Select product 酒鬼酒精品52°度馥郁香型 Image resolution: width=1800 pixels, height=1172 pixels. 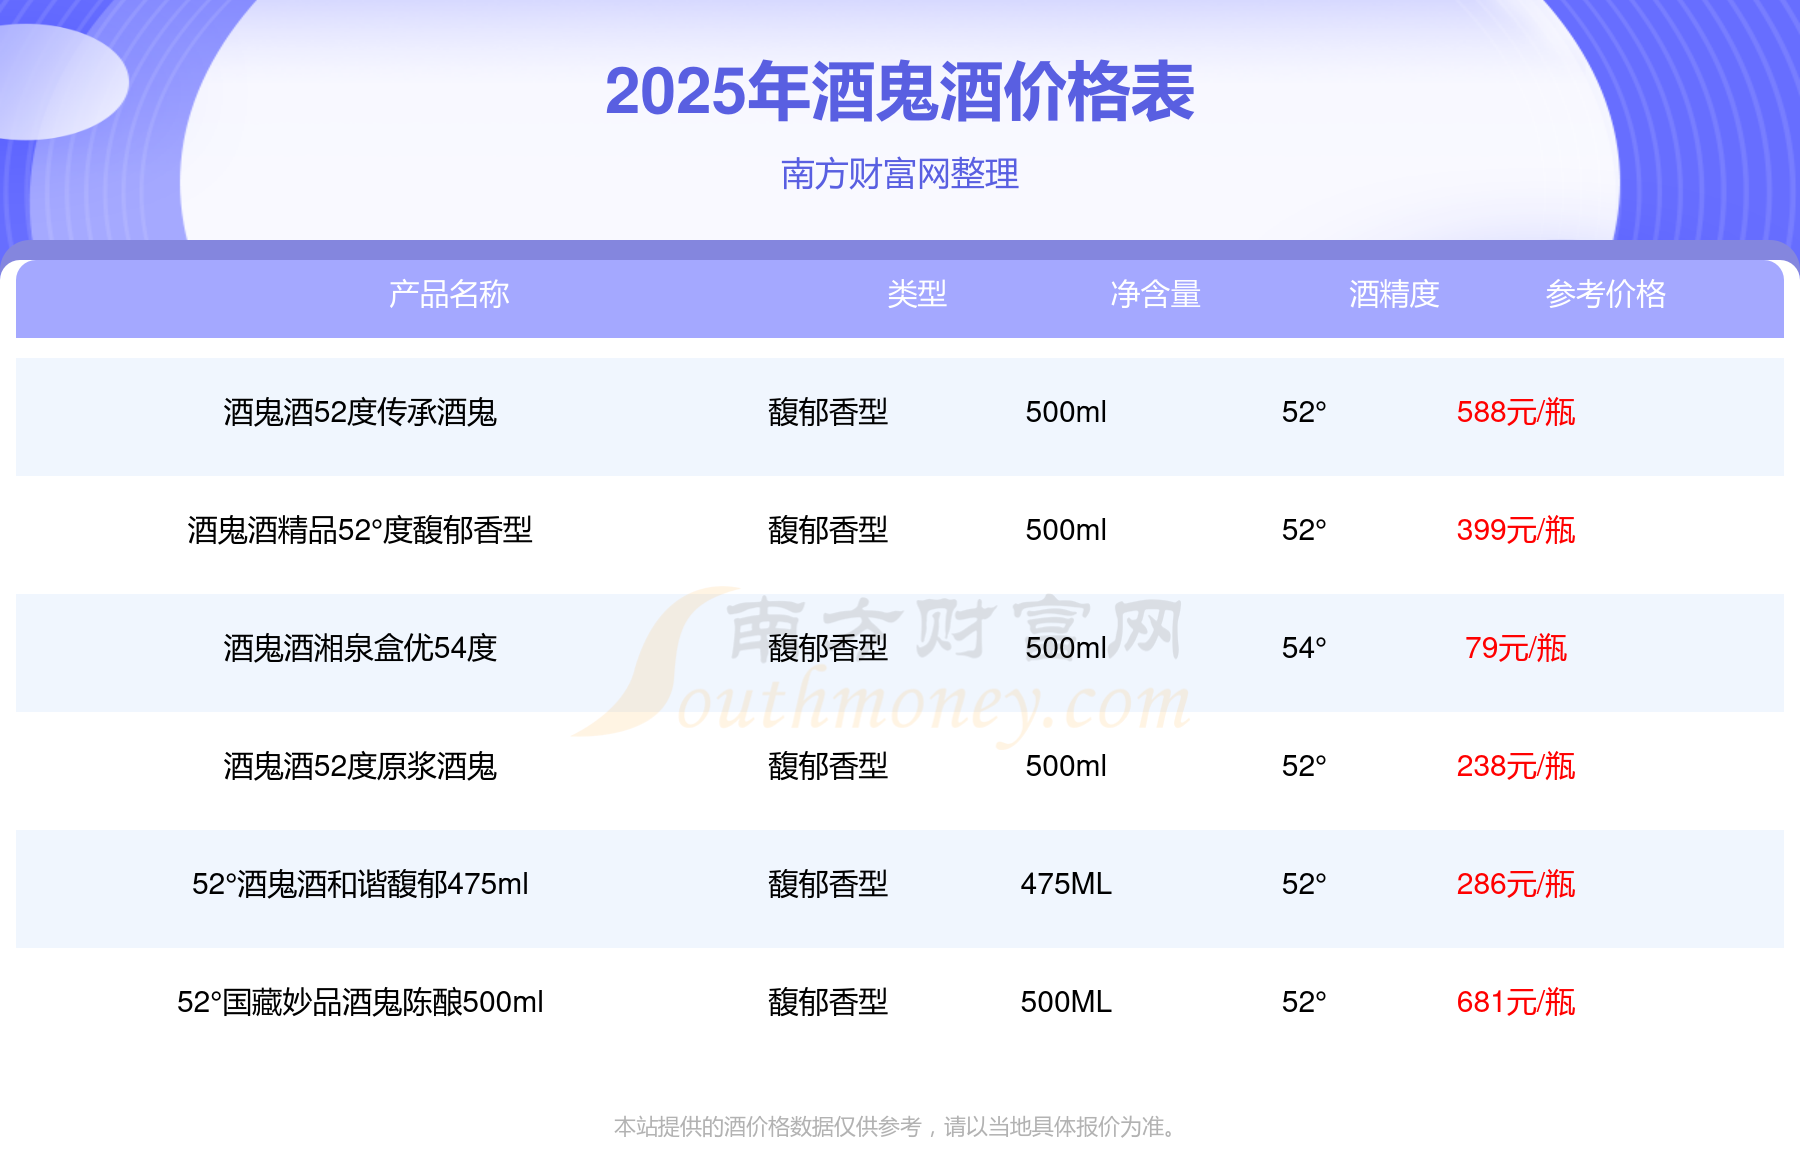pos(360,530)
